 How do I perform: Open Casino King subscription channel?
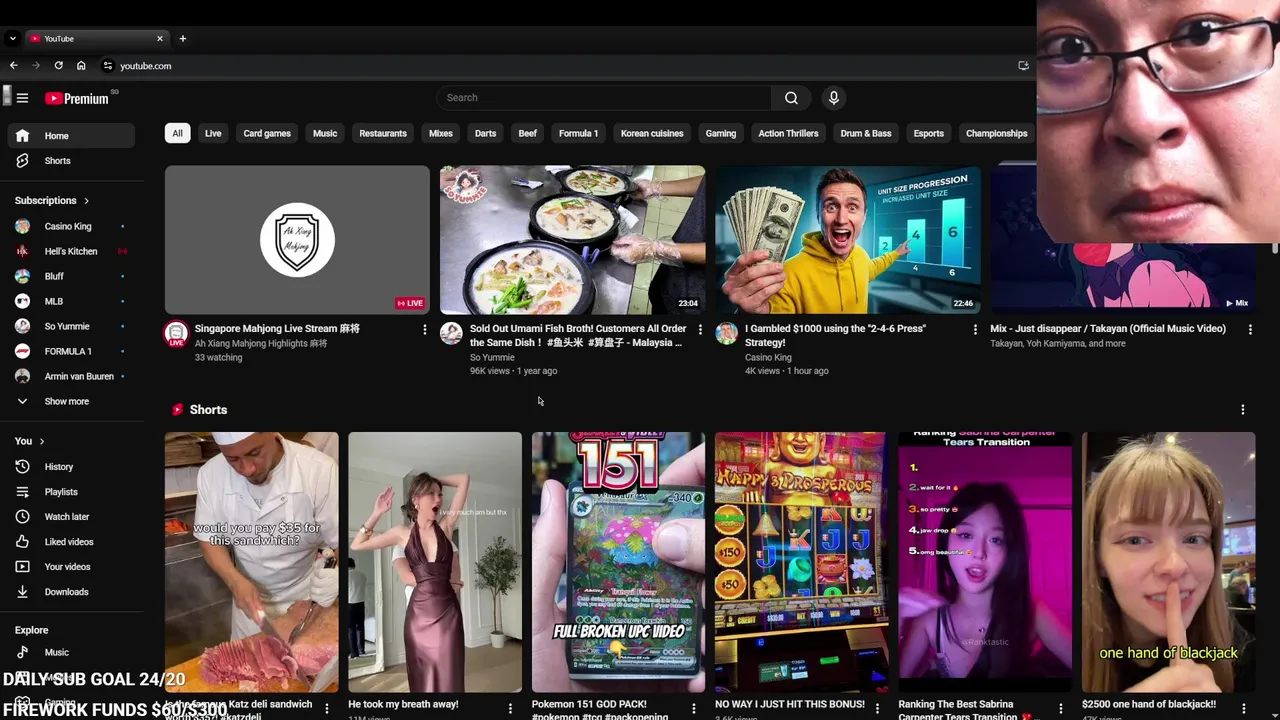[71, 226]
